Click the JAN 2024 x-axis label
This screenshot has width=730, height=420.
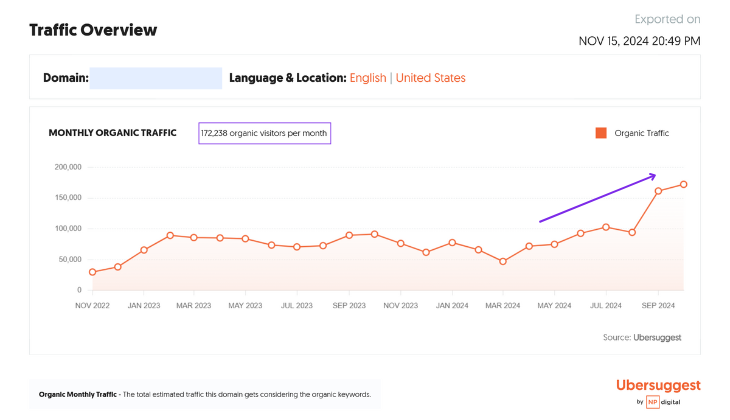pyautogui.click(x=452, y=305)
